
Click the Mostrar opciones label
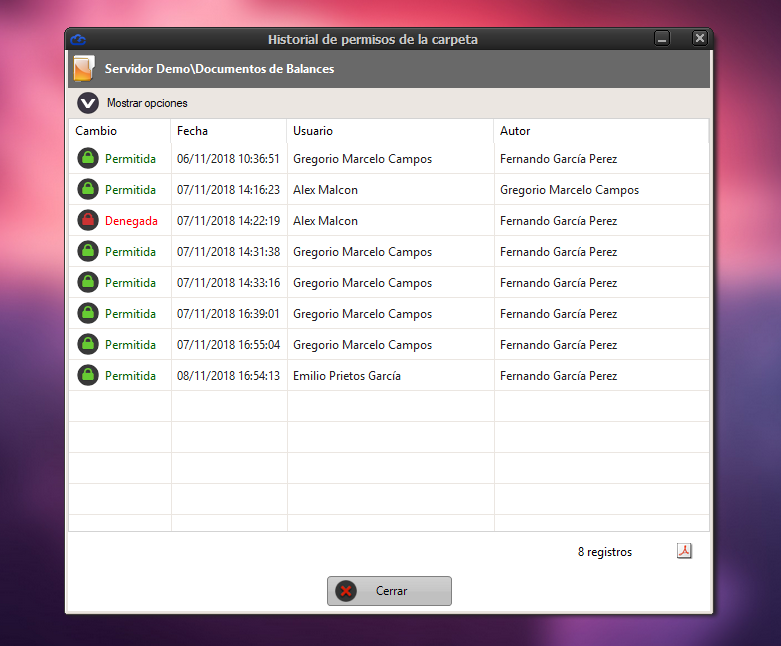coord(147,103)
